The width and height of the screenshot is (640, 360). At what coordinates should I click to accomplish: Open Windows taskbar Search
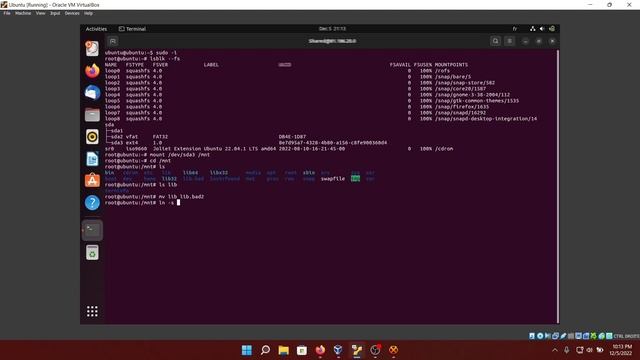(x=265, y=350)
